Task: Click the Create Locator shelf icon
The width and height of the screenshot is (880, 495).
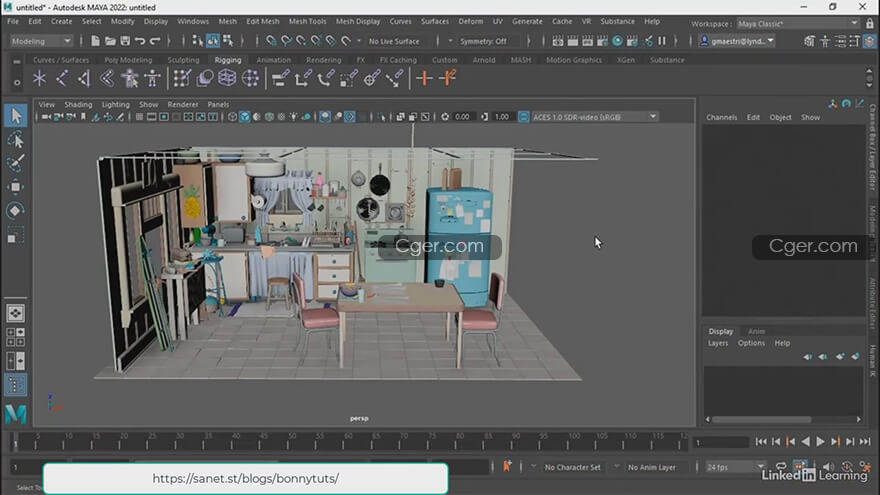Action: click(x=39, y=79)
